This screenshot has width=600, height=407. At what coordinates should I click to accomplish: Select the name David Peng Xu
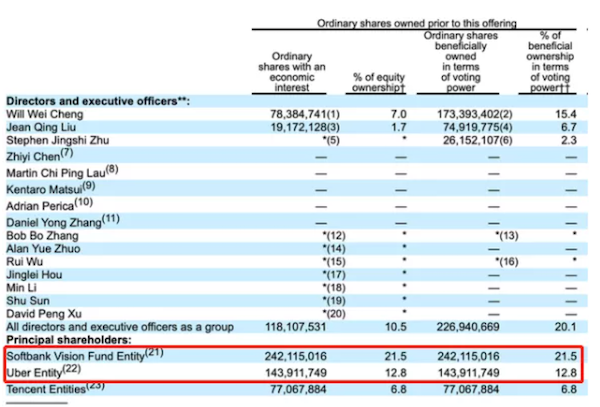click(44, 314)
